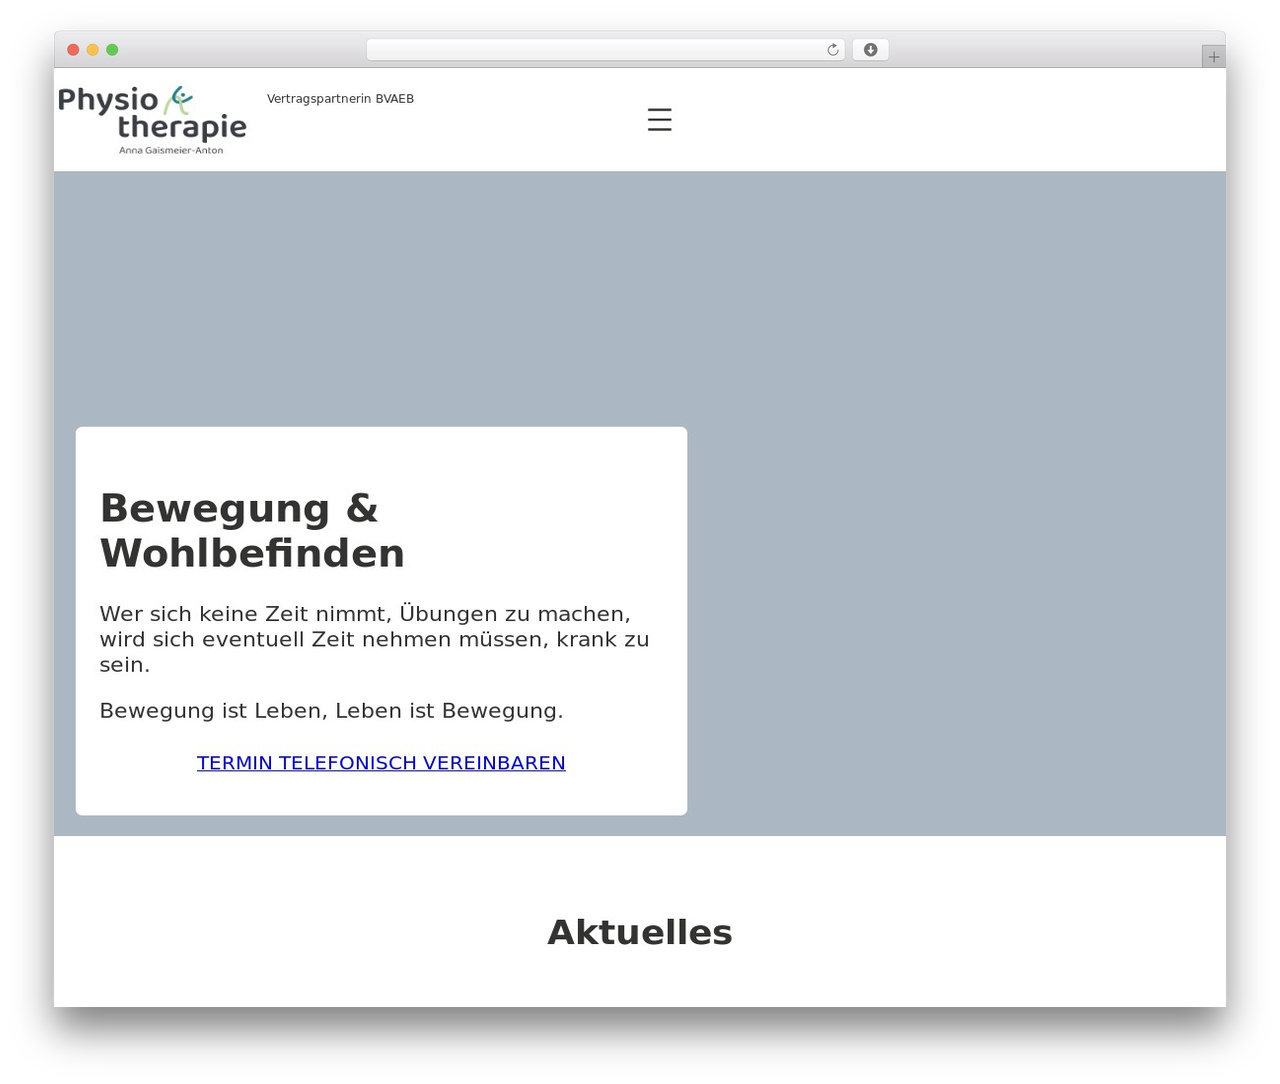
Task: Click the quote paragraph about Übungen
Action: coord(375,639)
